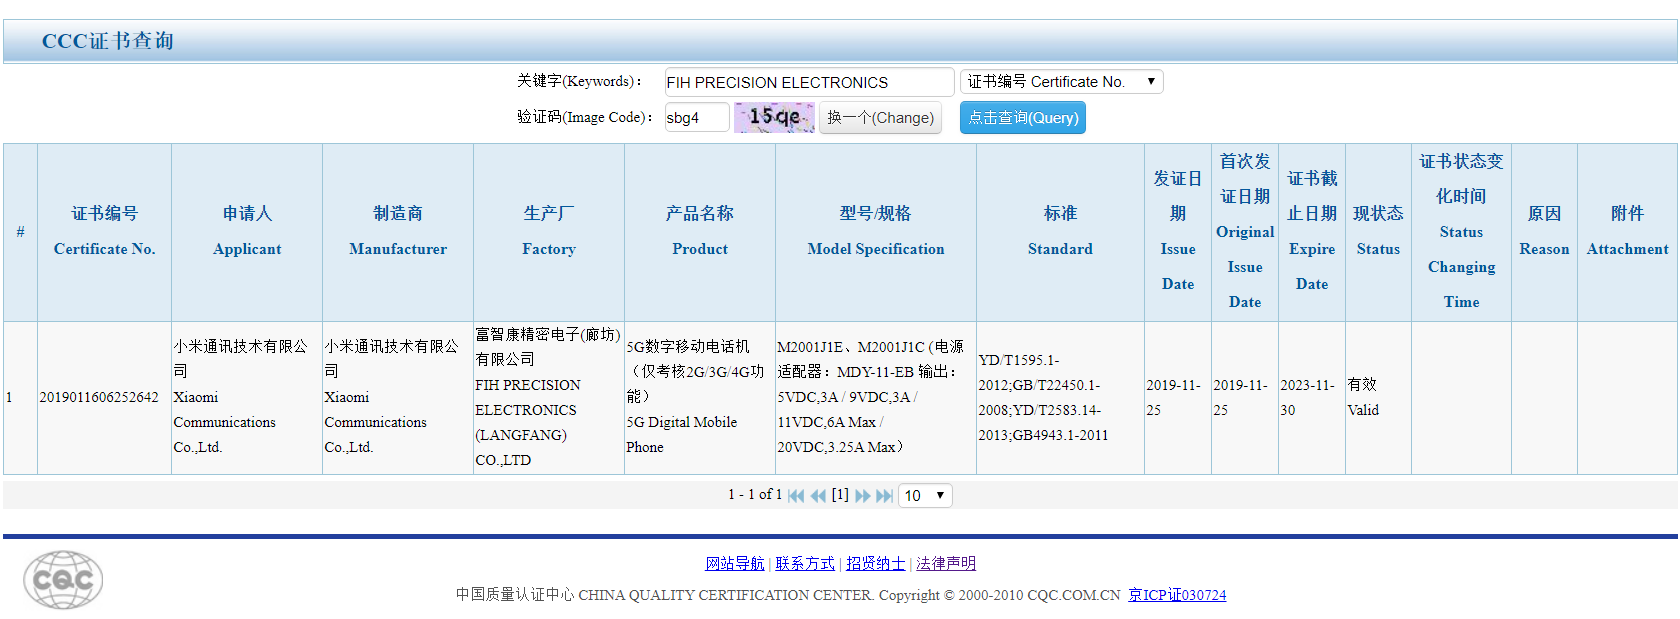Click the YD/T1595.1-2012 standard cell
The height and width of the screenshot is (619, 1680).
tap(1060, 398)
